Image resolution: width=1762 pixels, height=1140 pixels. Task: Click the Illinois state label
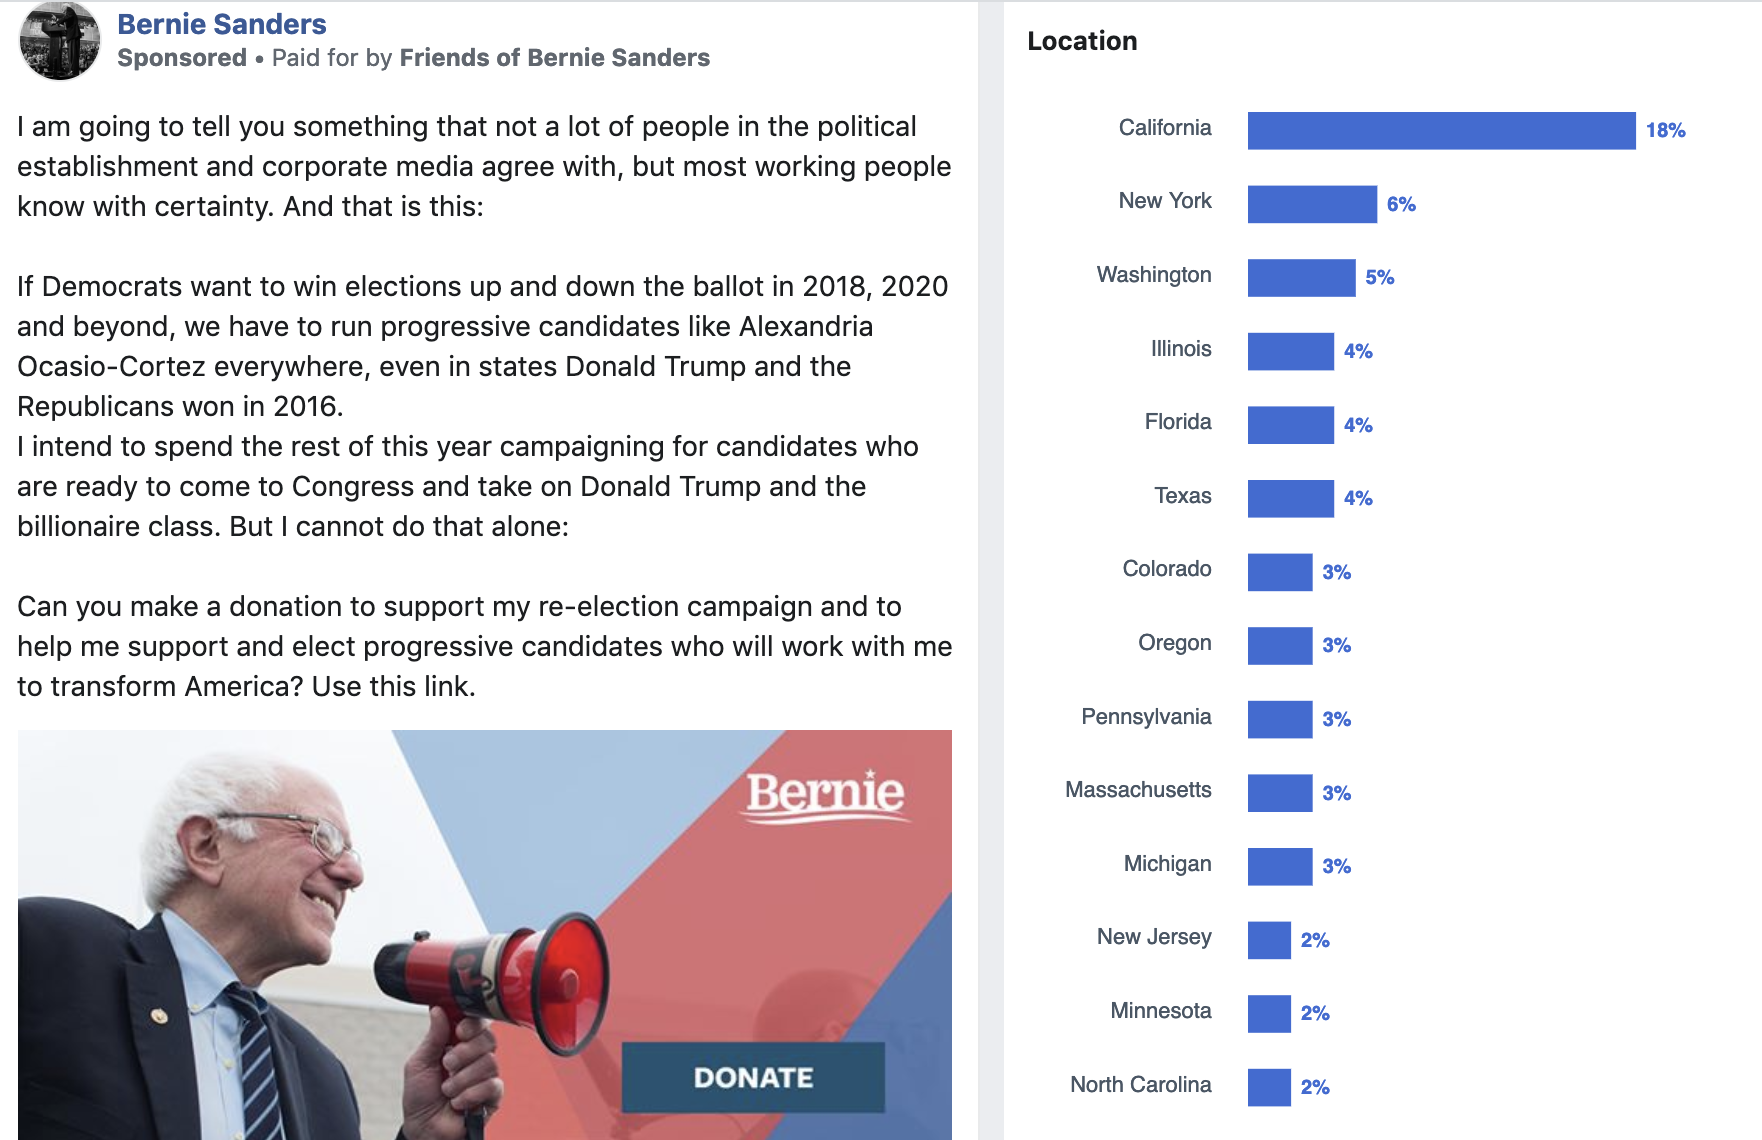tap(1180, 349)
